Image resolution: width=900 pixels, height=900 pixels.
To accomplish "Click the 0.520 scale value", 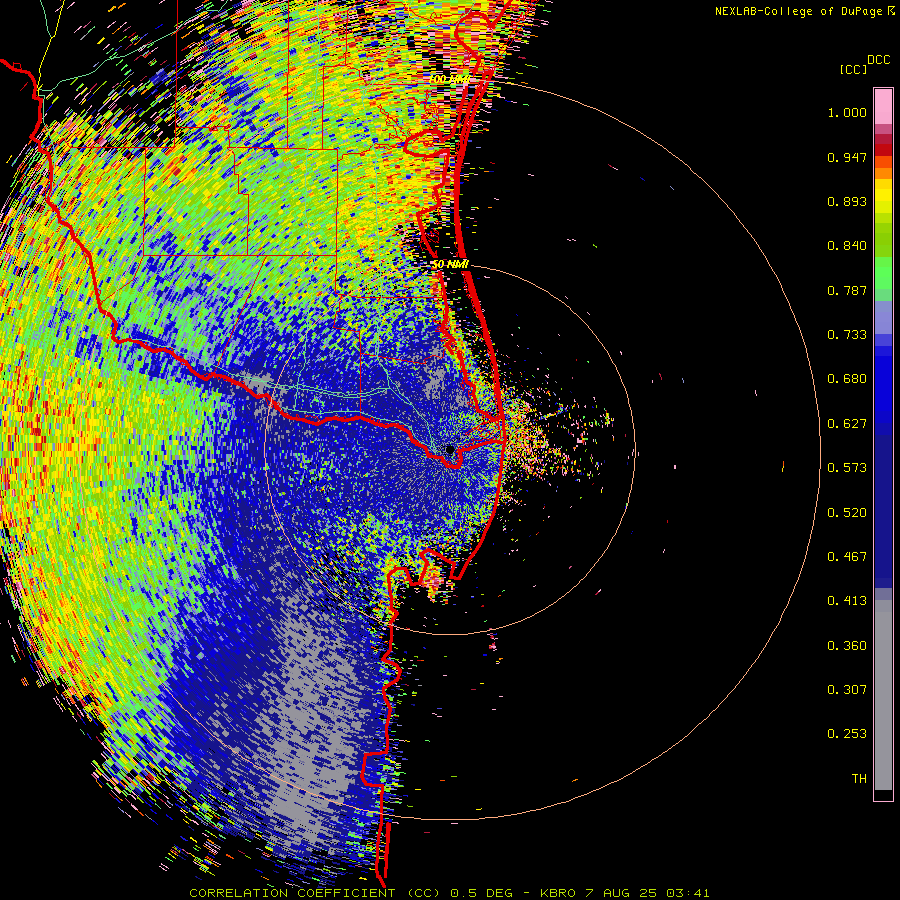I will click(x=847, y=513).
